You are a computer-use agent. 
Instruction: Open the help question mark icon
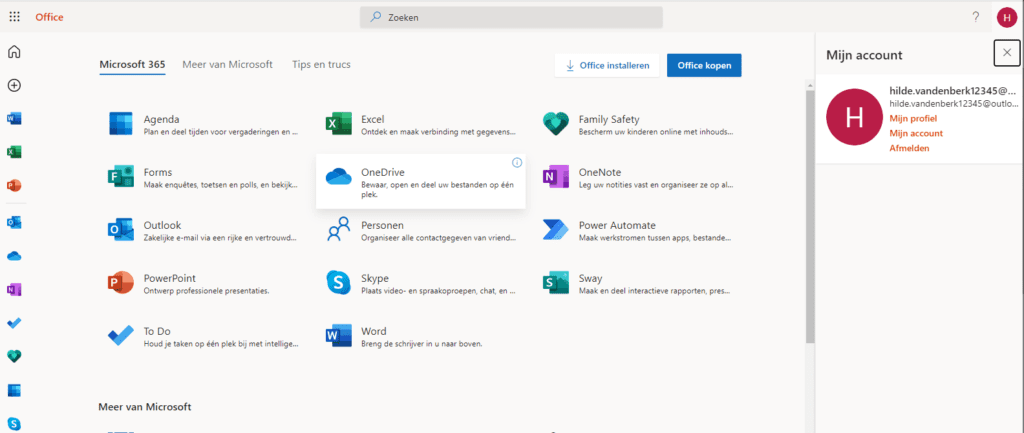pyautogui.click(x=976, y=17)
